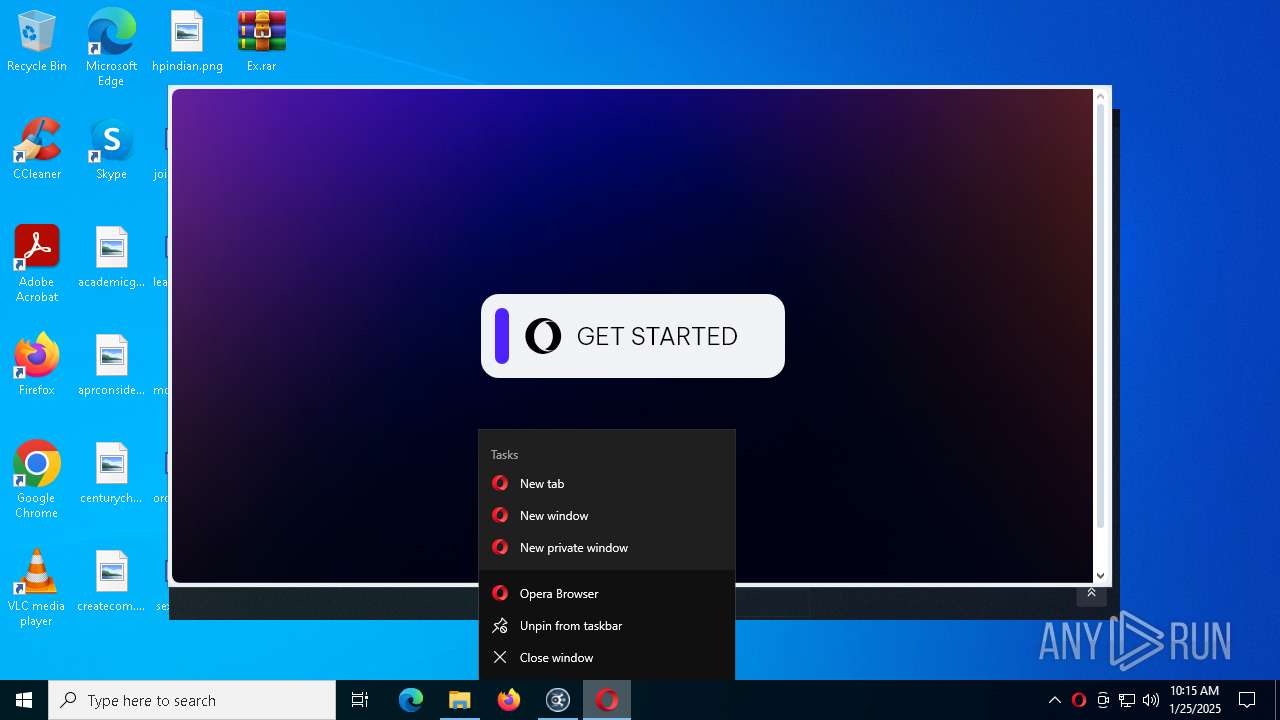Open the clock and date display
The width and height of the screenshot is (1280, 720).
1194,700
